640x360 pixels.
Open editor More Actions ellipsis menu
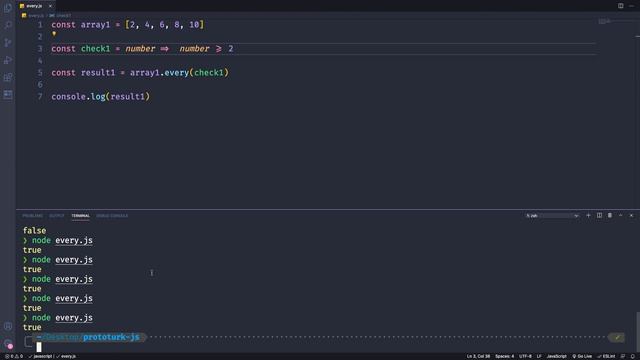(x=631, y=6)
